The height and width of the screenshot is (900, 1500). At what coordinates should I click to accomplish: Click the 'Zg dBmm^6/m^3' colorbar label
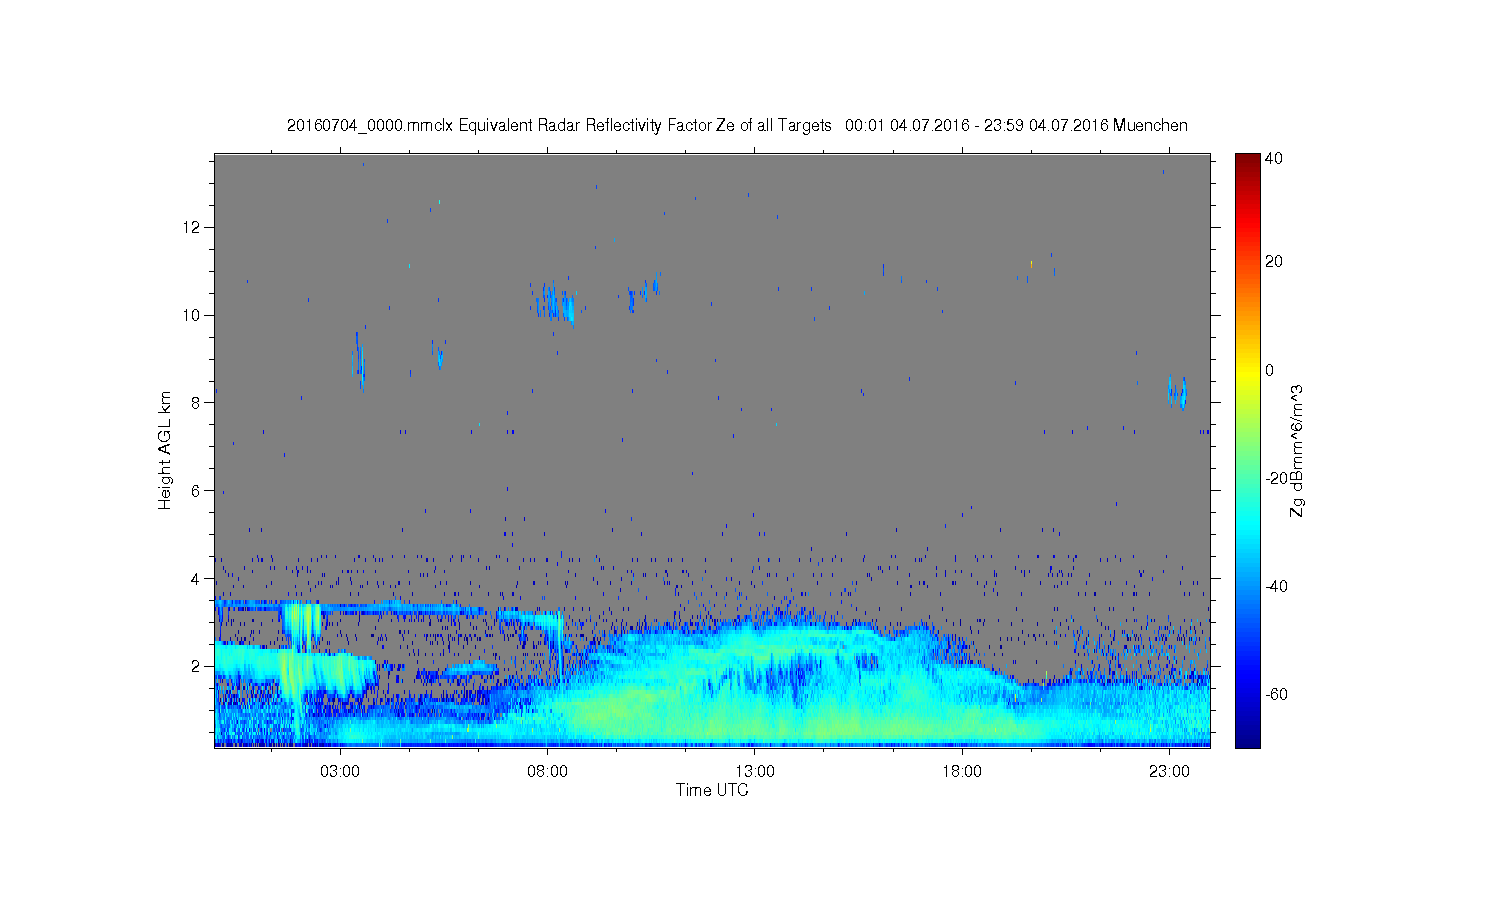(x=1297, y=450)
